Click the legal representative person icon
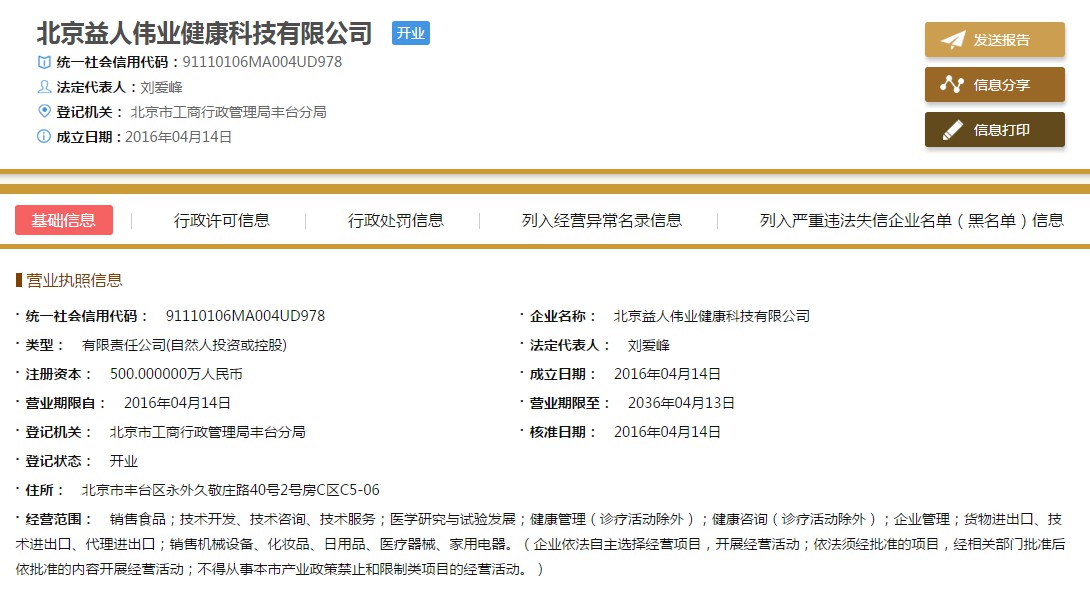Viewport: 1090px width, 590px height. 44,87
